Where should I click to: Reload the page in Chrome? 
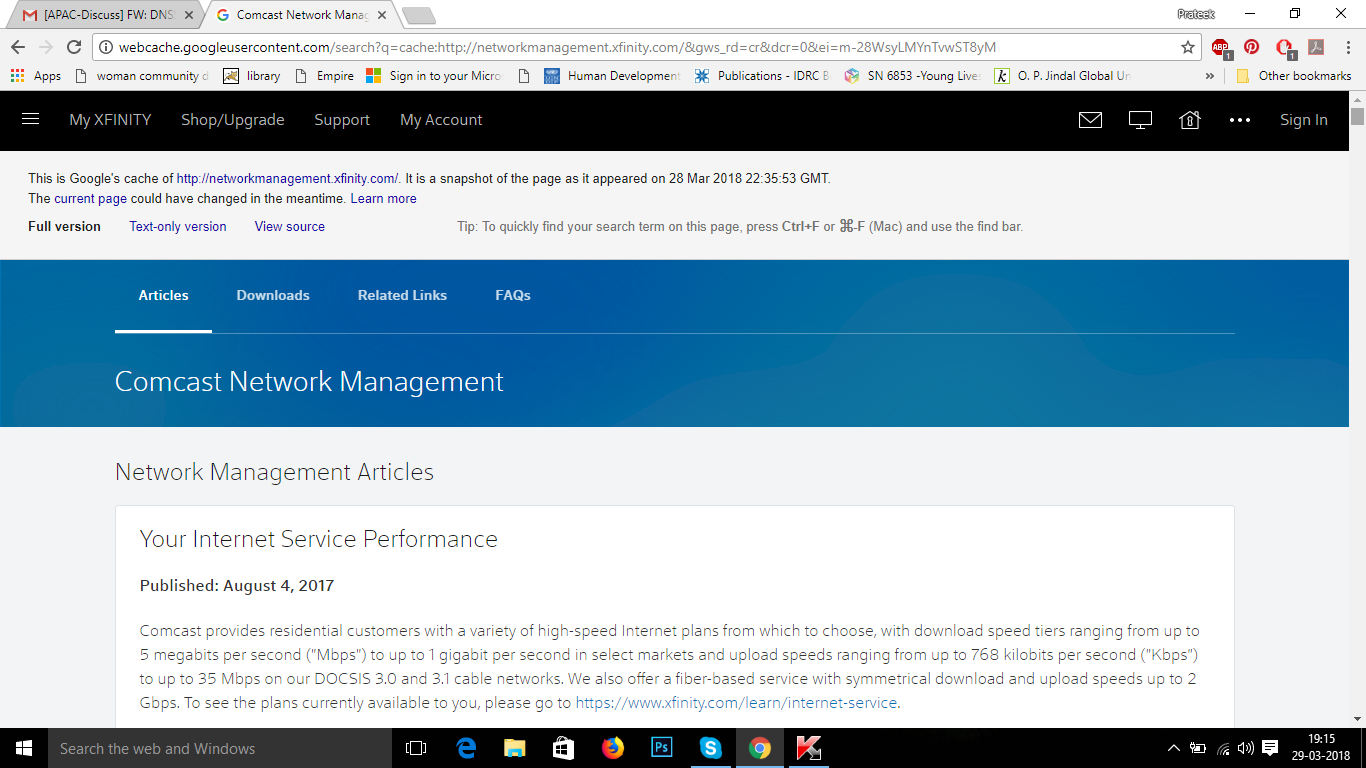[x=74, y=47]
